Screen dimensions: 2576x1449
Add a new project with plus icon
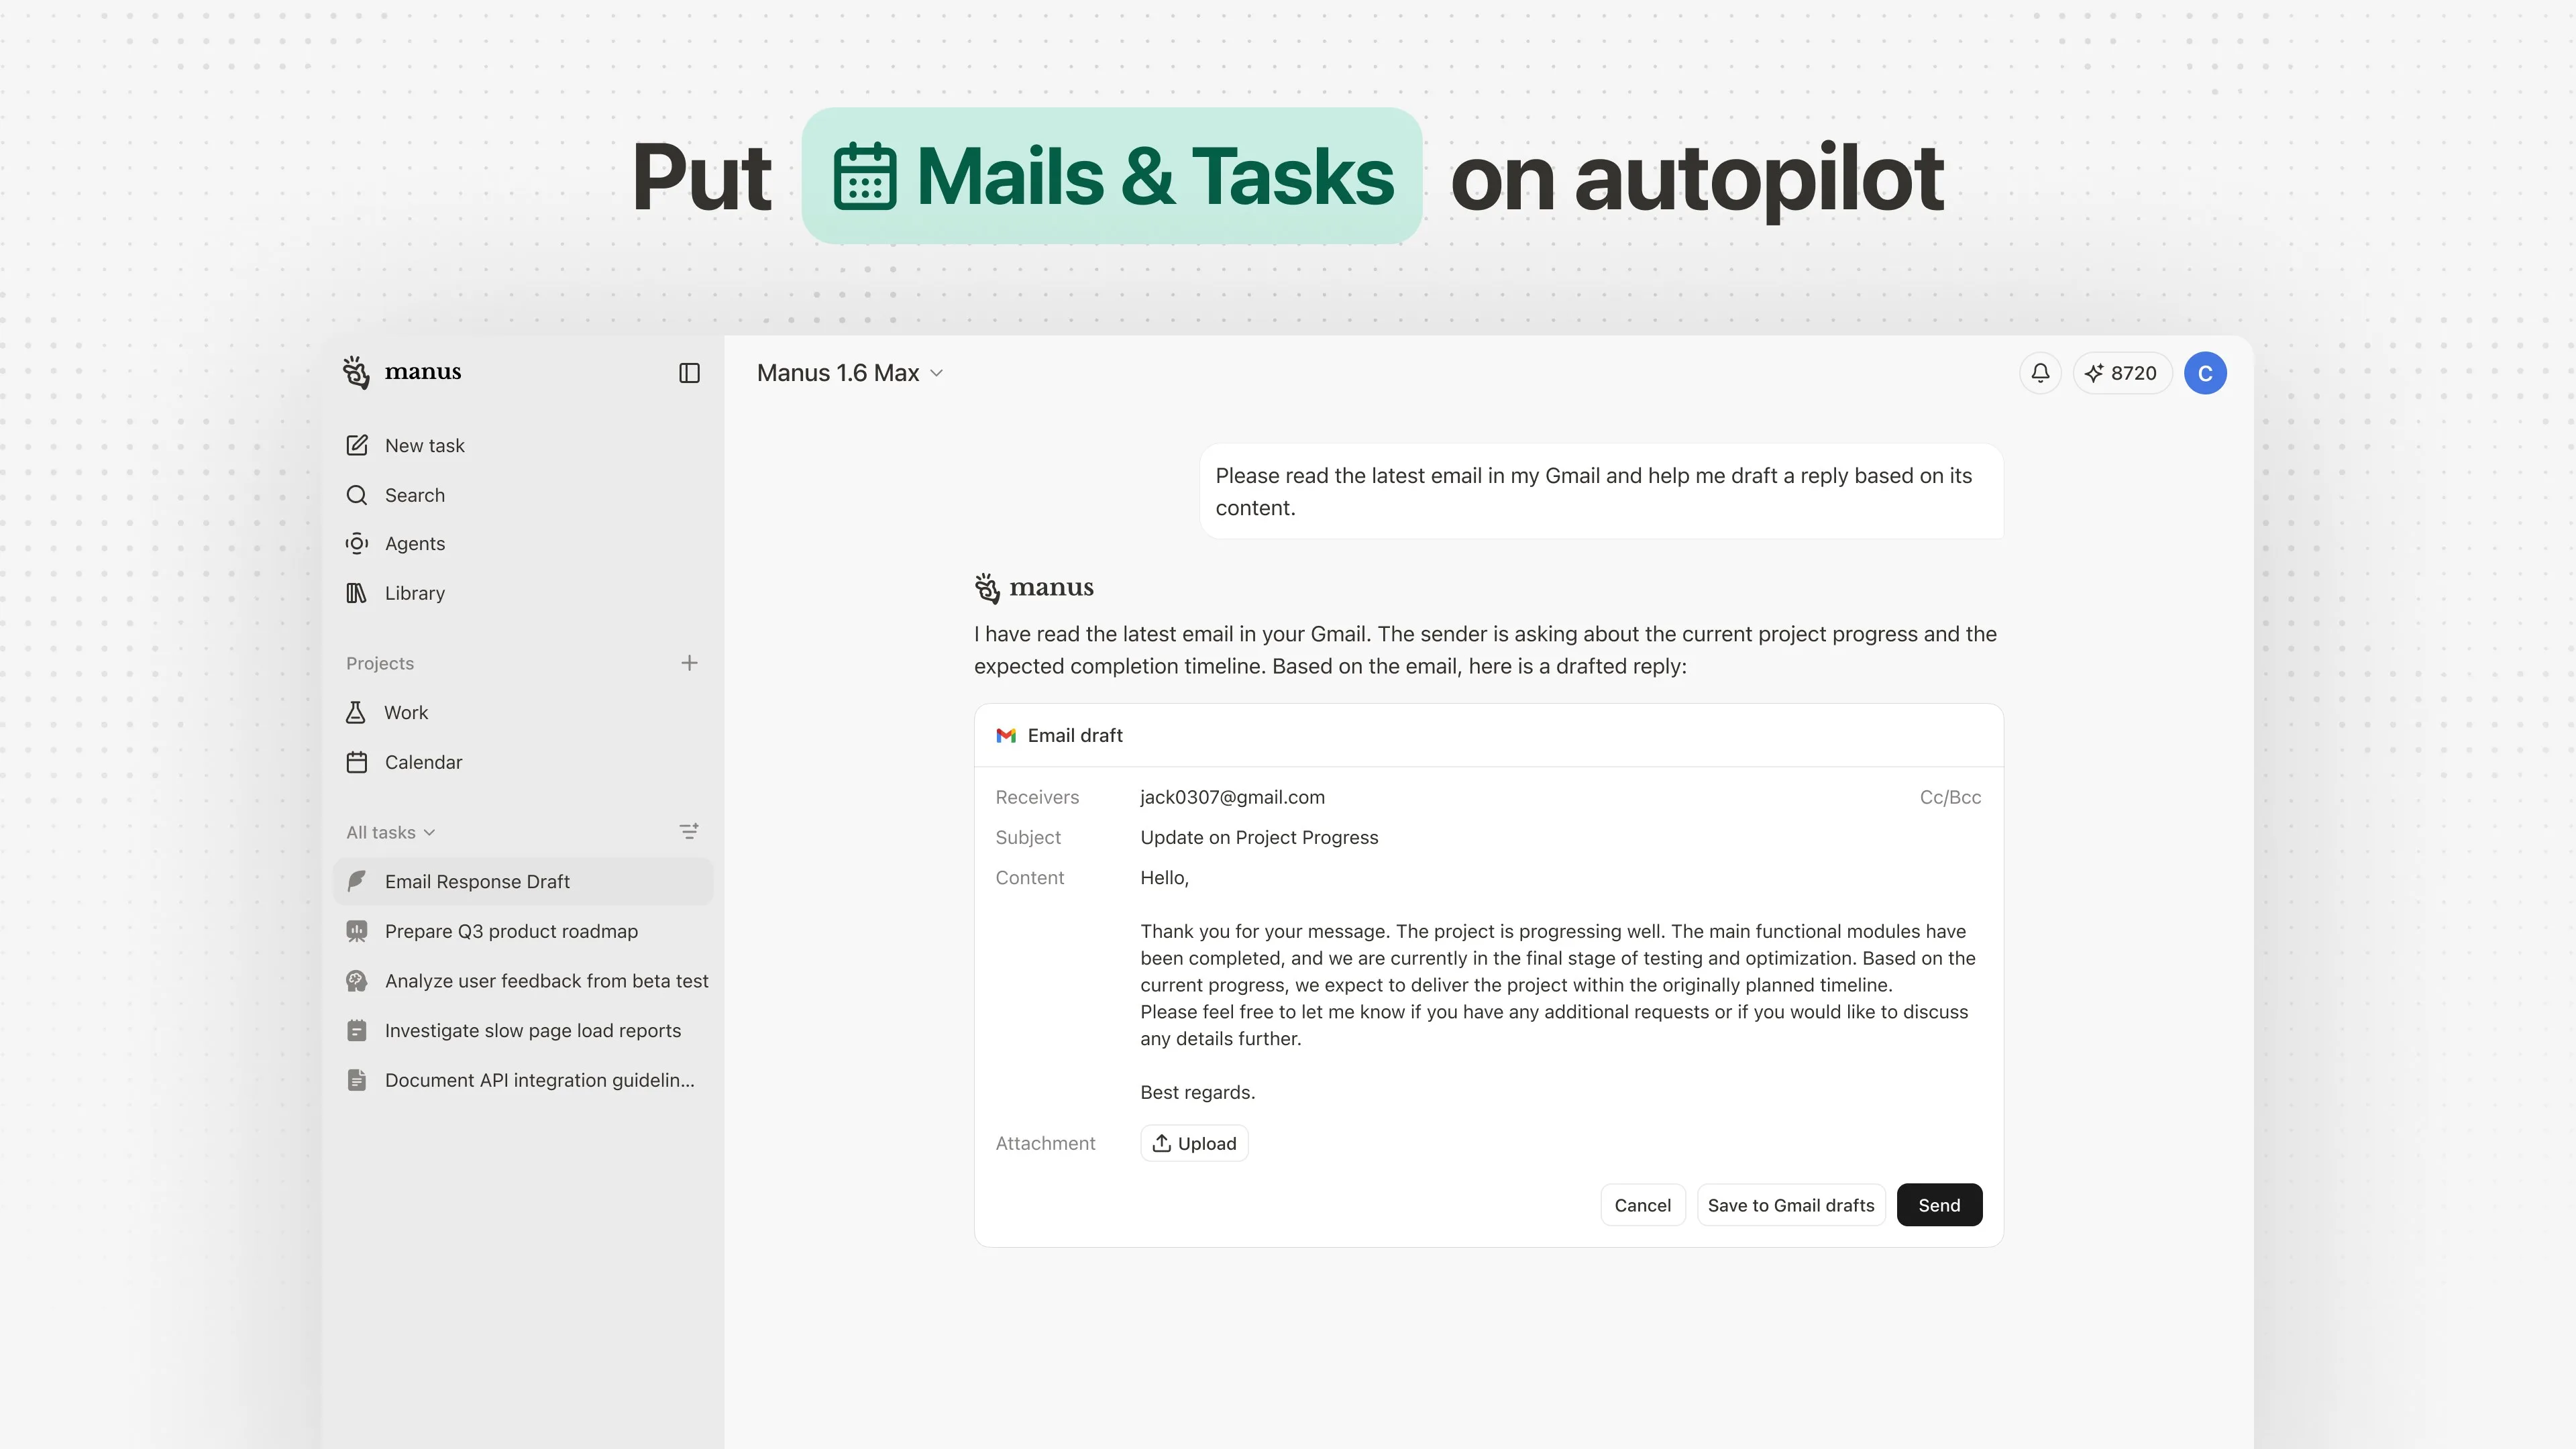(x=689, y=663)
